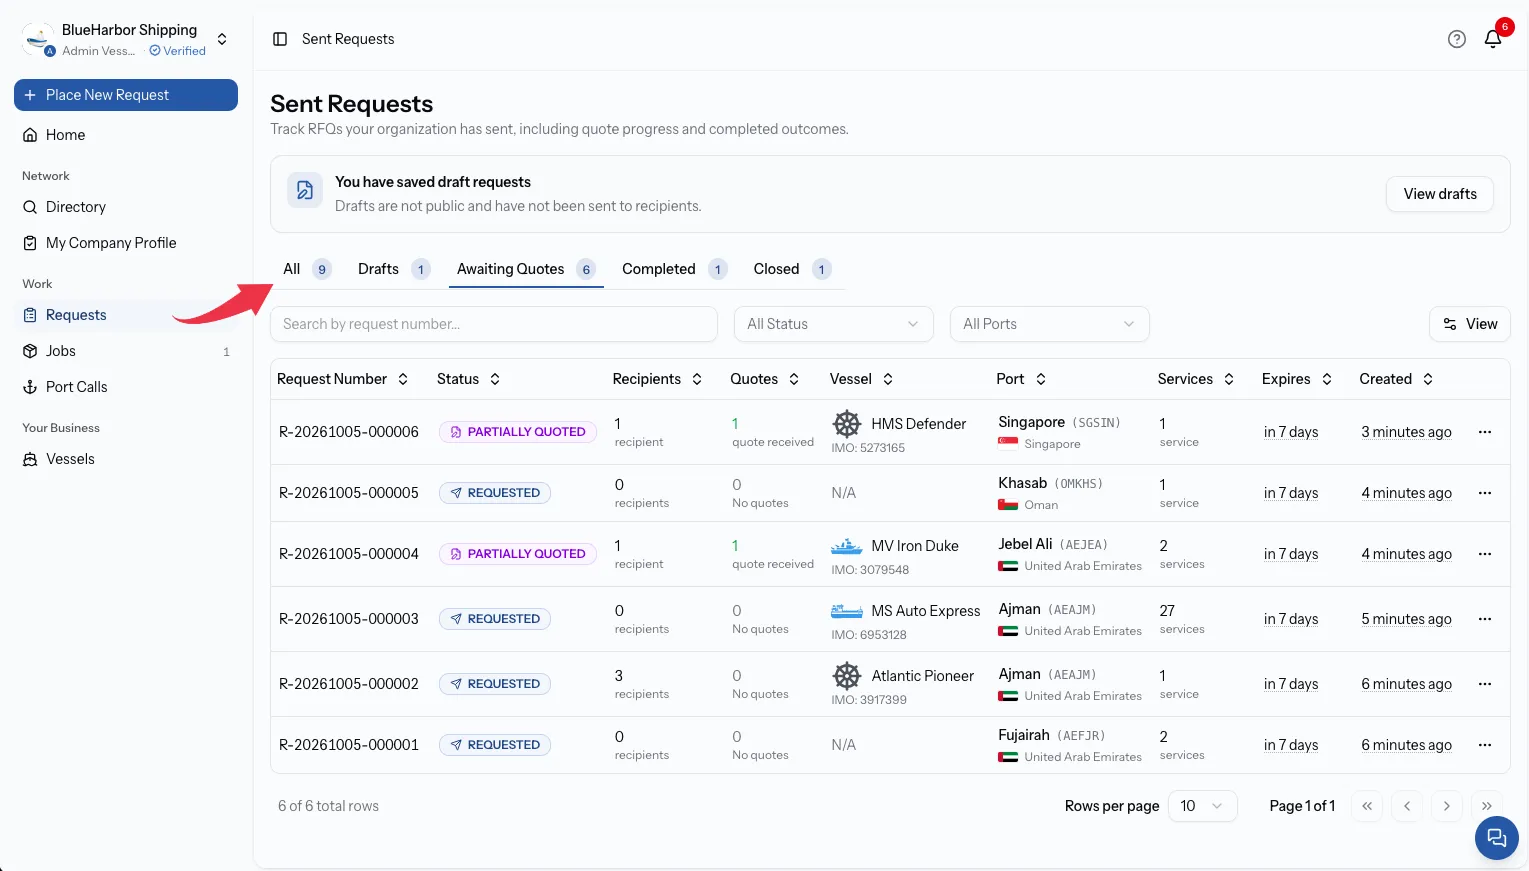The width and height of the screenshot is (1529, 871).
Task: Click the draft document icon in banner
Action: point(305,190)
